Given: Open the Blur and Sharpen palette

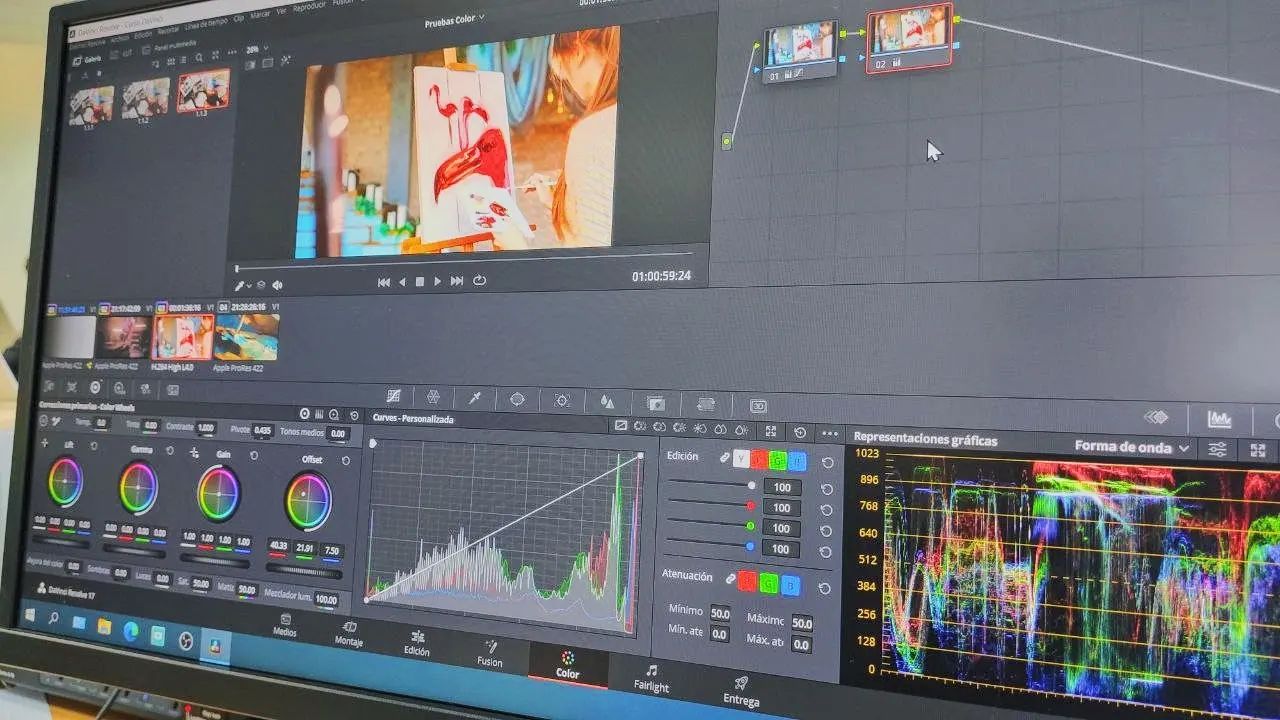Looking at the screenshot, I should [608, 401].
